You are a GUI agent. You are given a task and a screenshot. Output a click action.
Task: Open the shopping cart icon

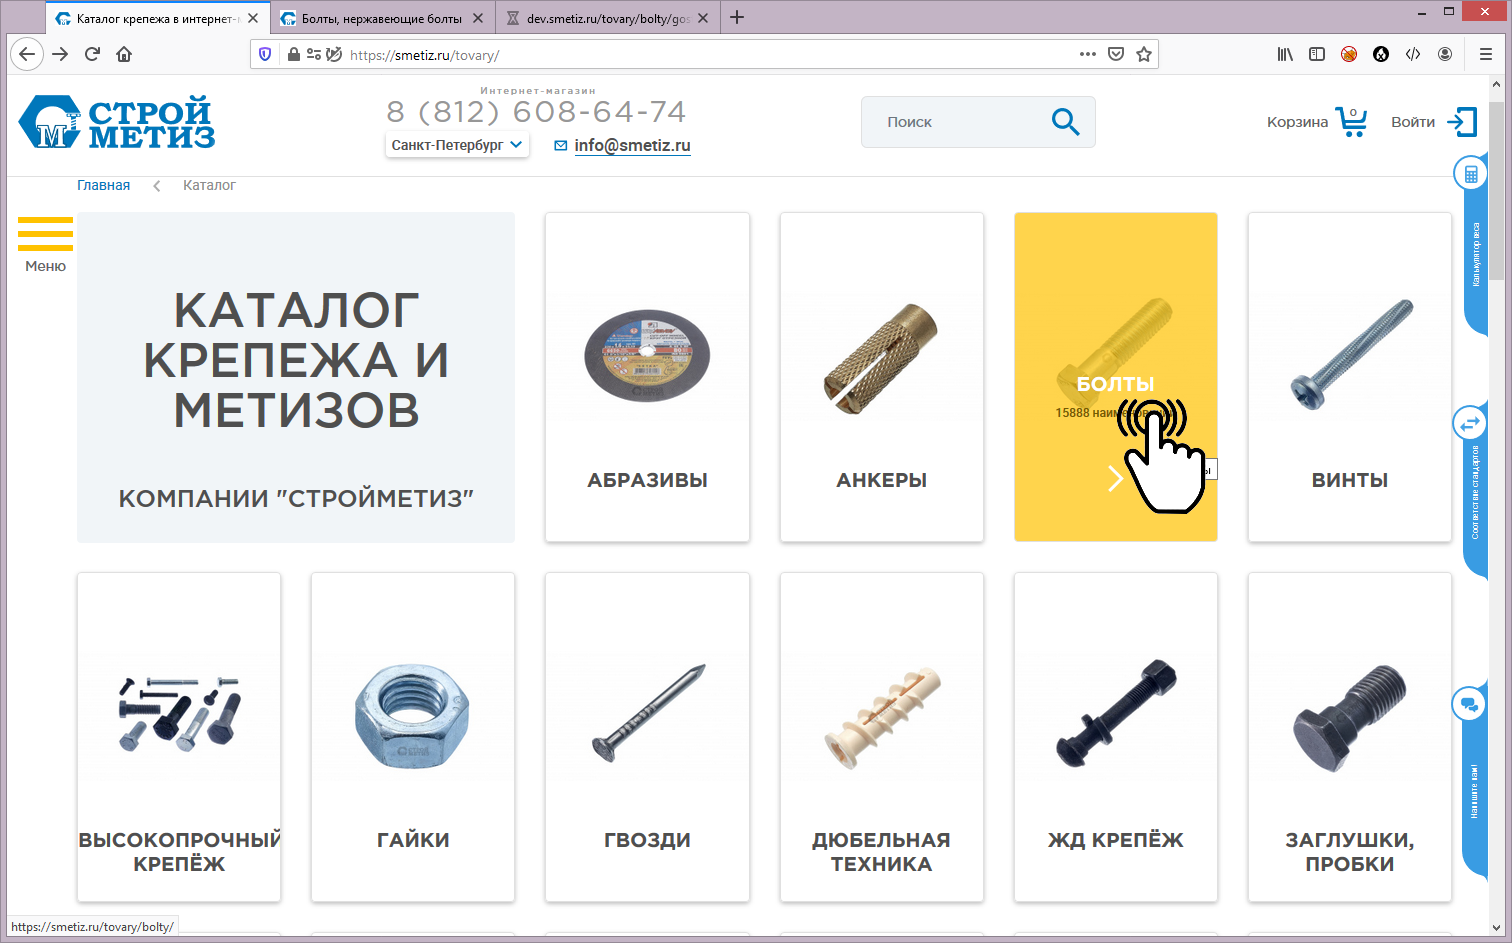(x=1351, y=122)
